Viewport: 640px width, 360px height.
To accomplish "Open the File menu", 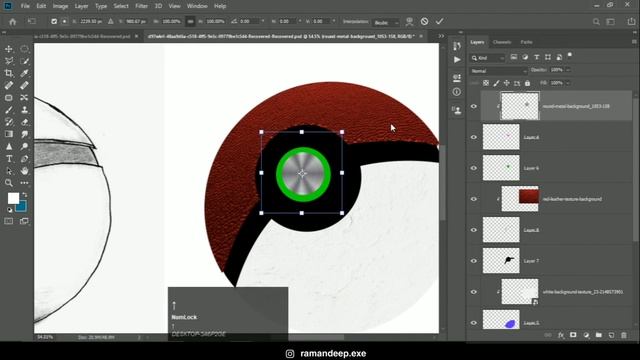I will pyautogui.click(x=25, y=6).
